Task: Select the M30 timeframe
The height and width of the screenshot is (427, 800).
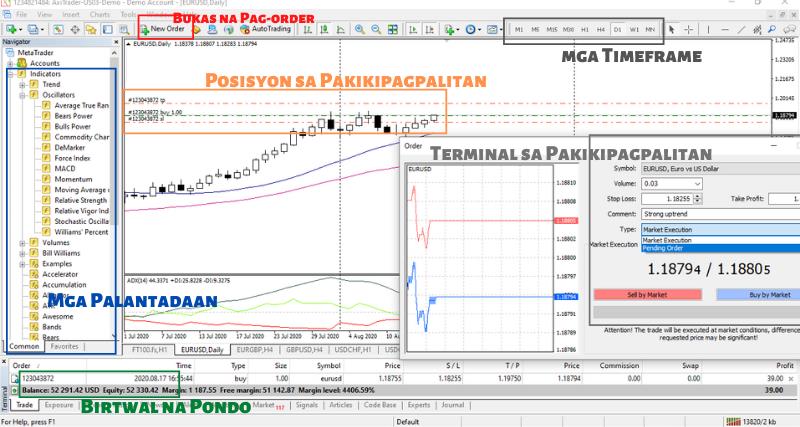Action: tap(568, 30)
